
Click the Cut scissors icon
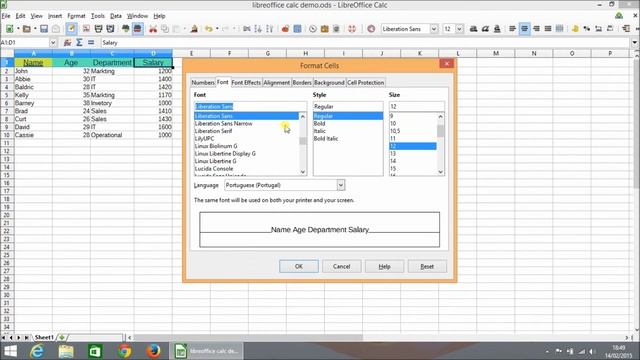(153, 29)
